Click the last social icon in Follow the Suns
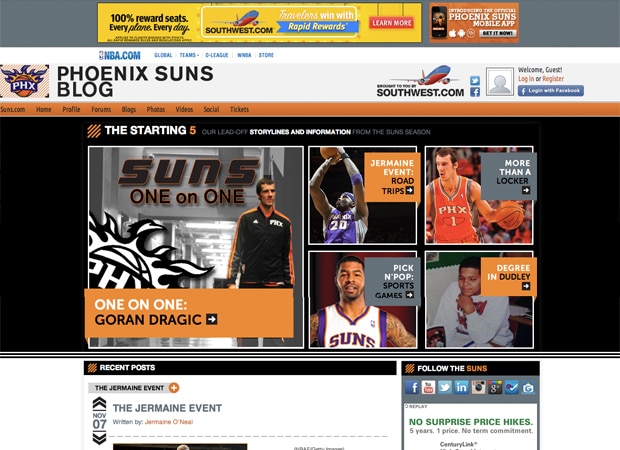This screenshot has width=620, height=450. pos(528,388)
